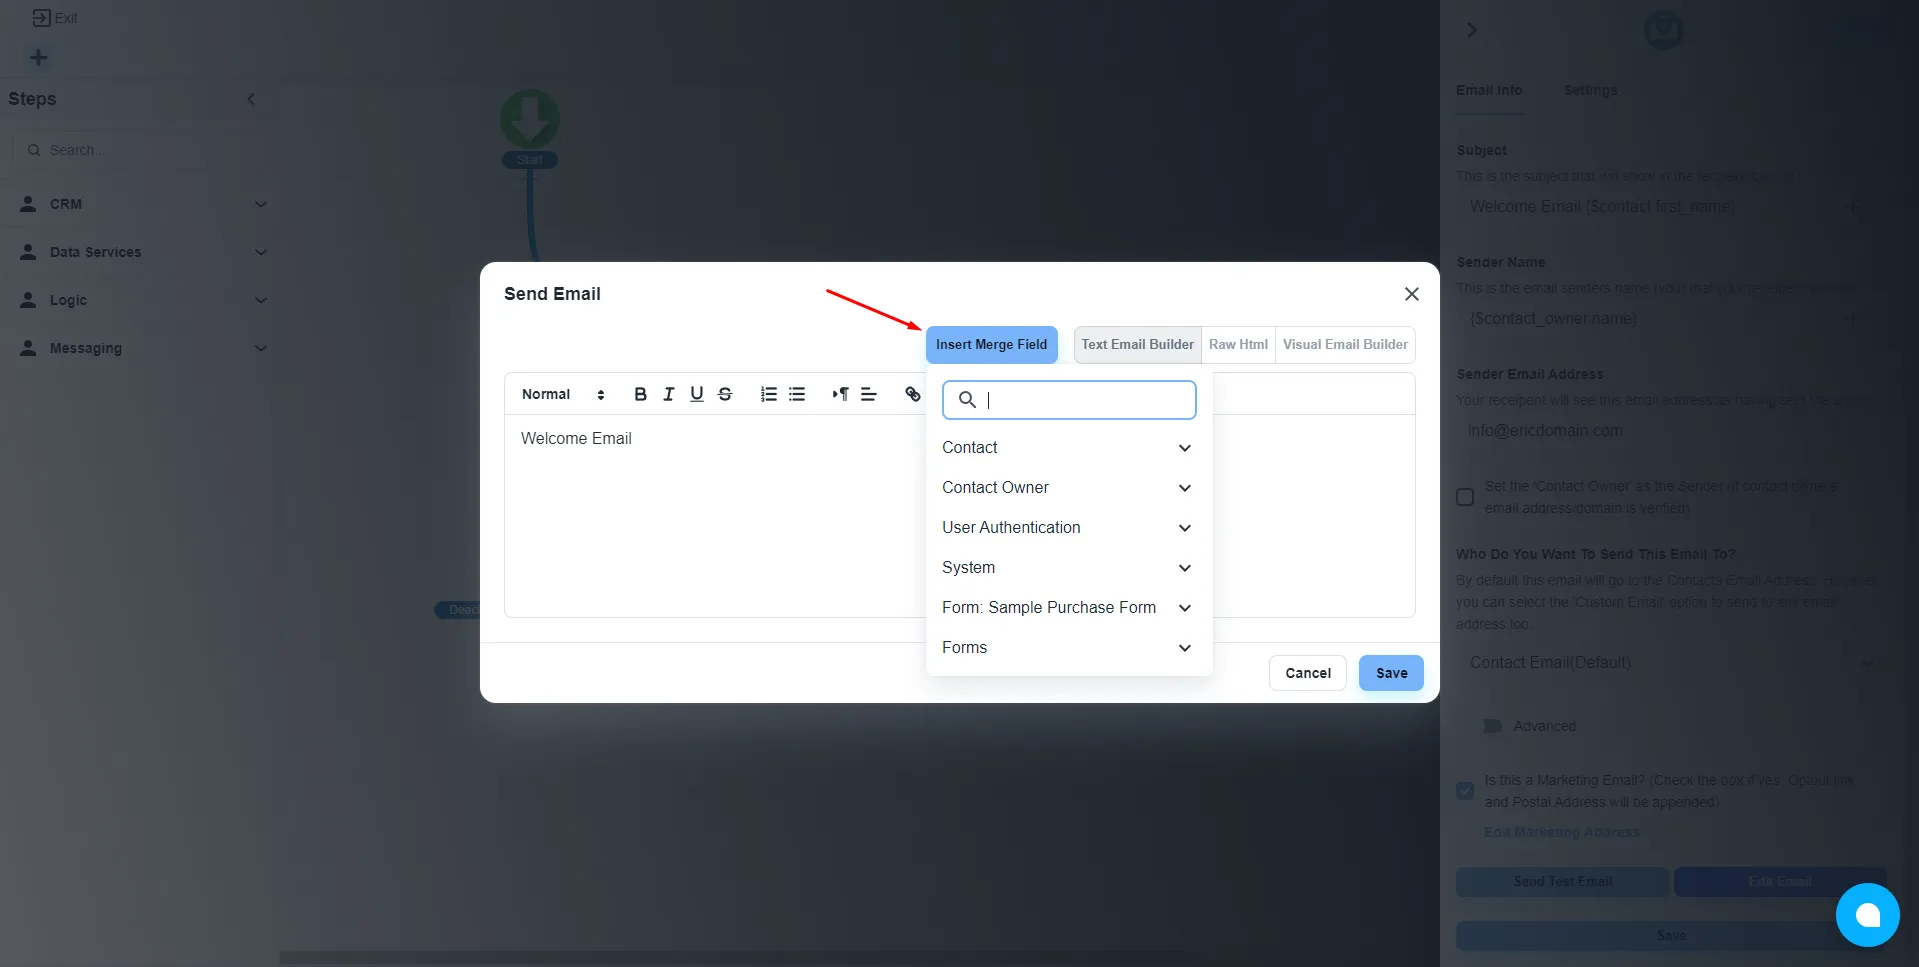1919x967 pixels.
Task: Click the Save button in dialog
Action: pyautogui.click(x=1391, y=673)
